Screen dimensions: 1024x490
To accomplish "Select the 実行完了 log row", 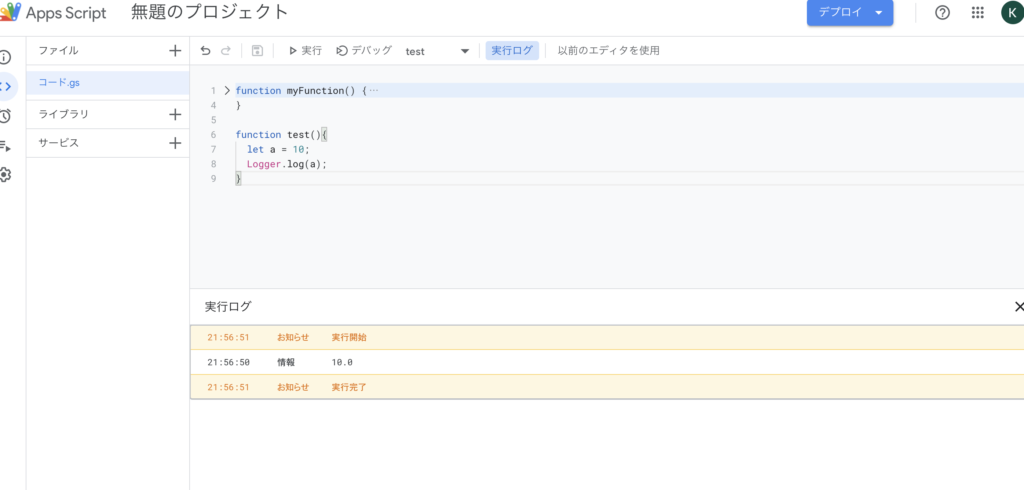I will tap(607, 387).
